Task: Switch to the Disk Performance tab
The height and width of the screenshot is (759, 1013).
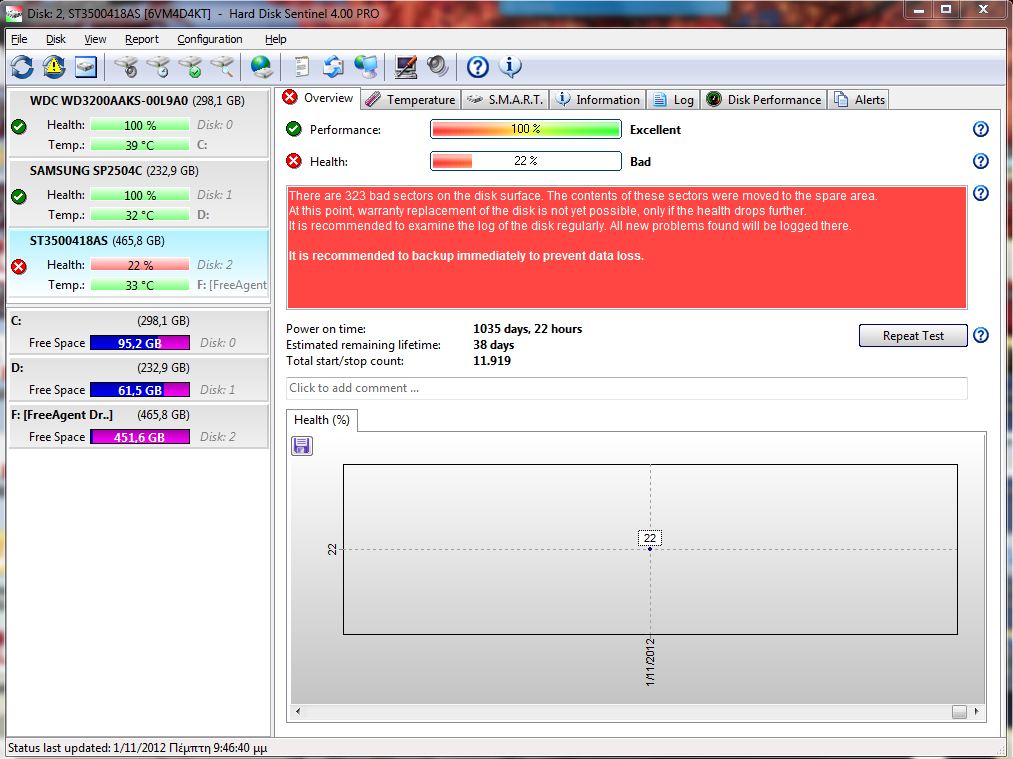Action: pyautogui.click(x=764, y=99)
